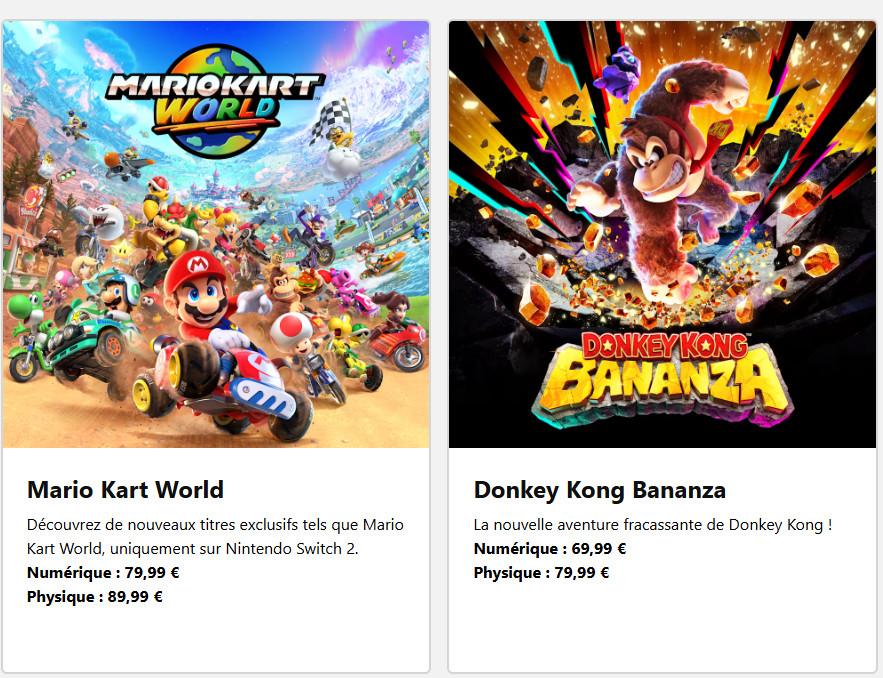The height and width of the screenshot is (678, 883).
Task: Click the white Boo ghost in artwork
Action: tap(104, 218)
